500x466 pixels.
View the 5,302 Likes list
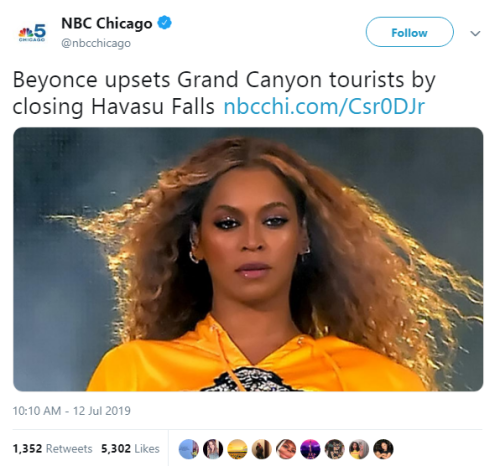(x=130, y=449)
